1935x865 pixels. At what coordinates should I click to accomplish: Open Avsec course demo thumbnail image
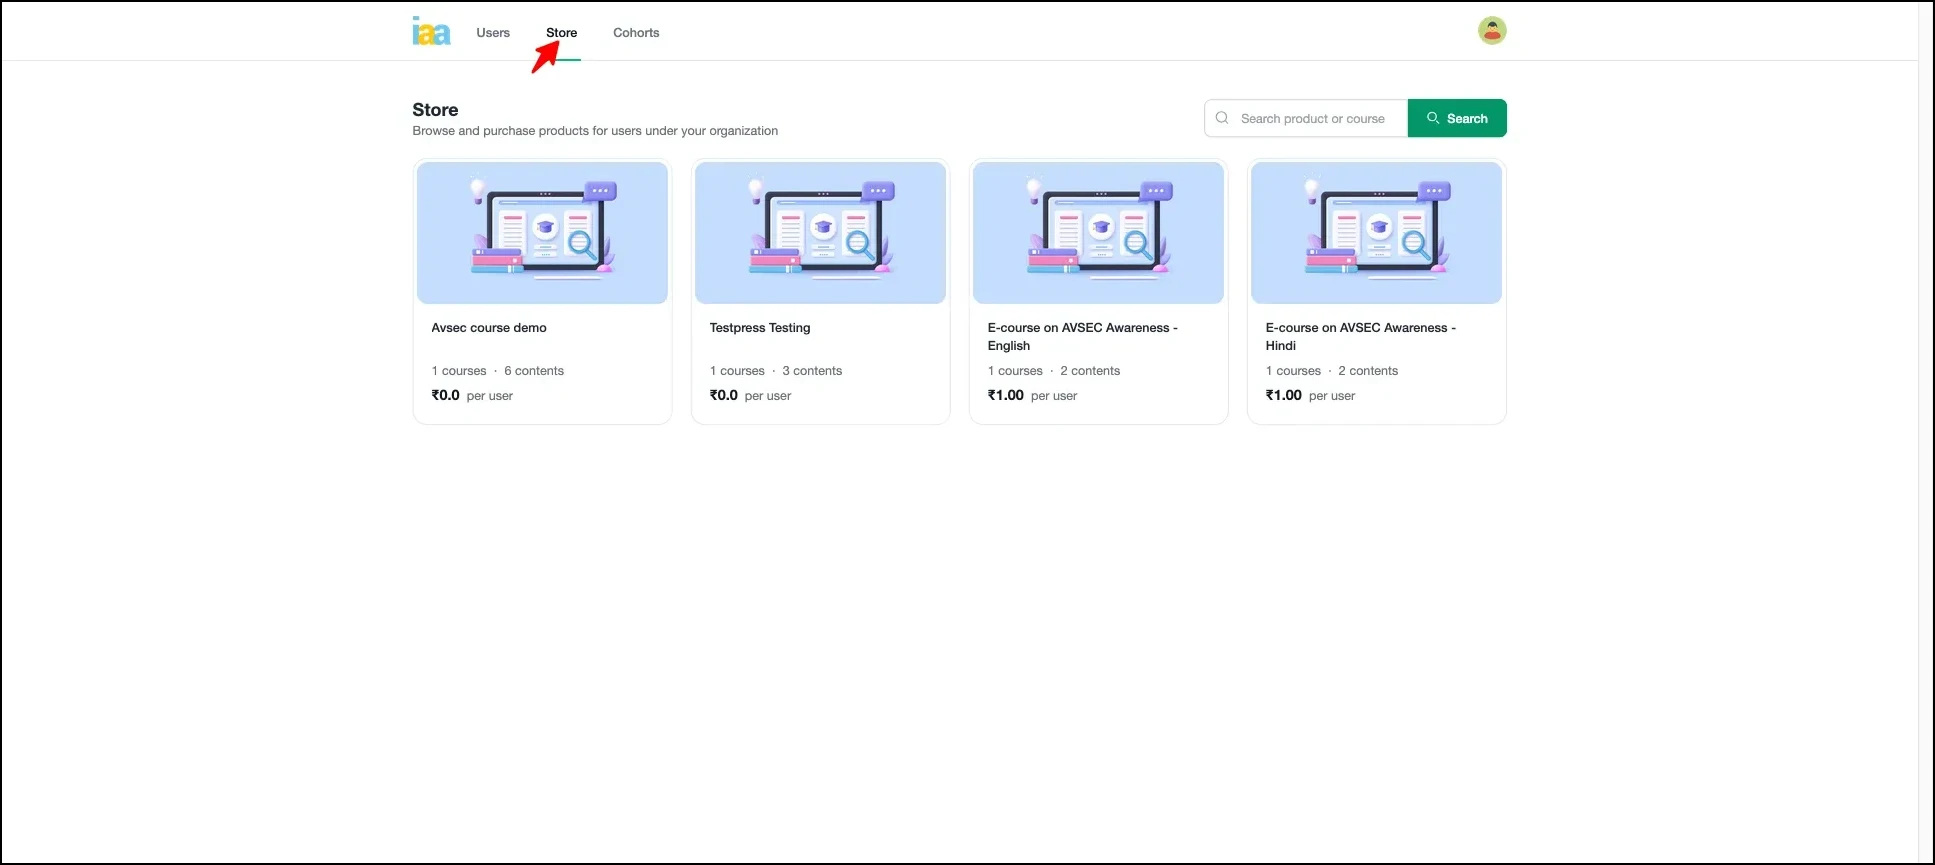pos(542,233)
